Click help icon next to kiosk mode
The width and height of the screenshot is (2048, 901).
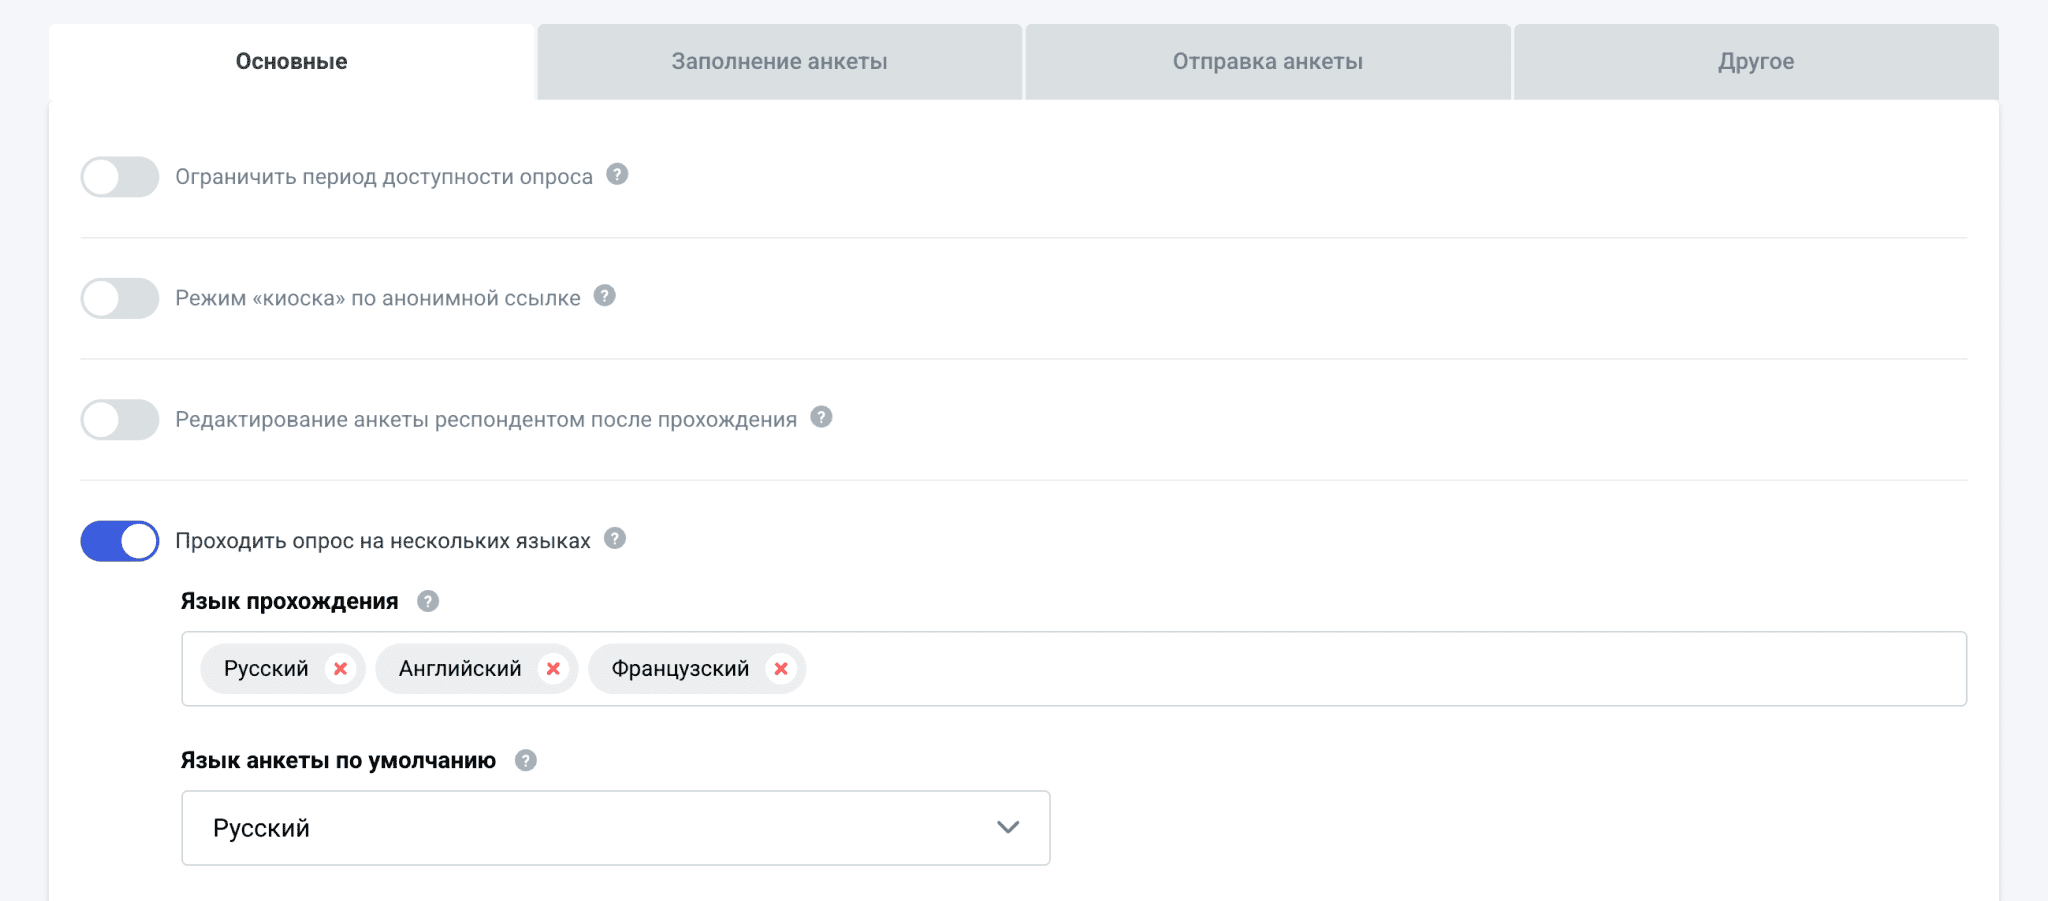pos(605,296)
